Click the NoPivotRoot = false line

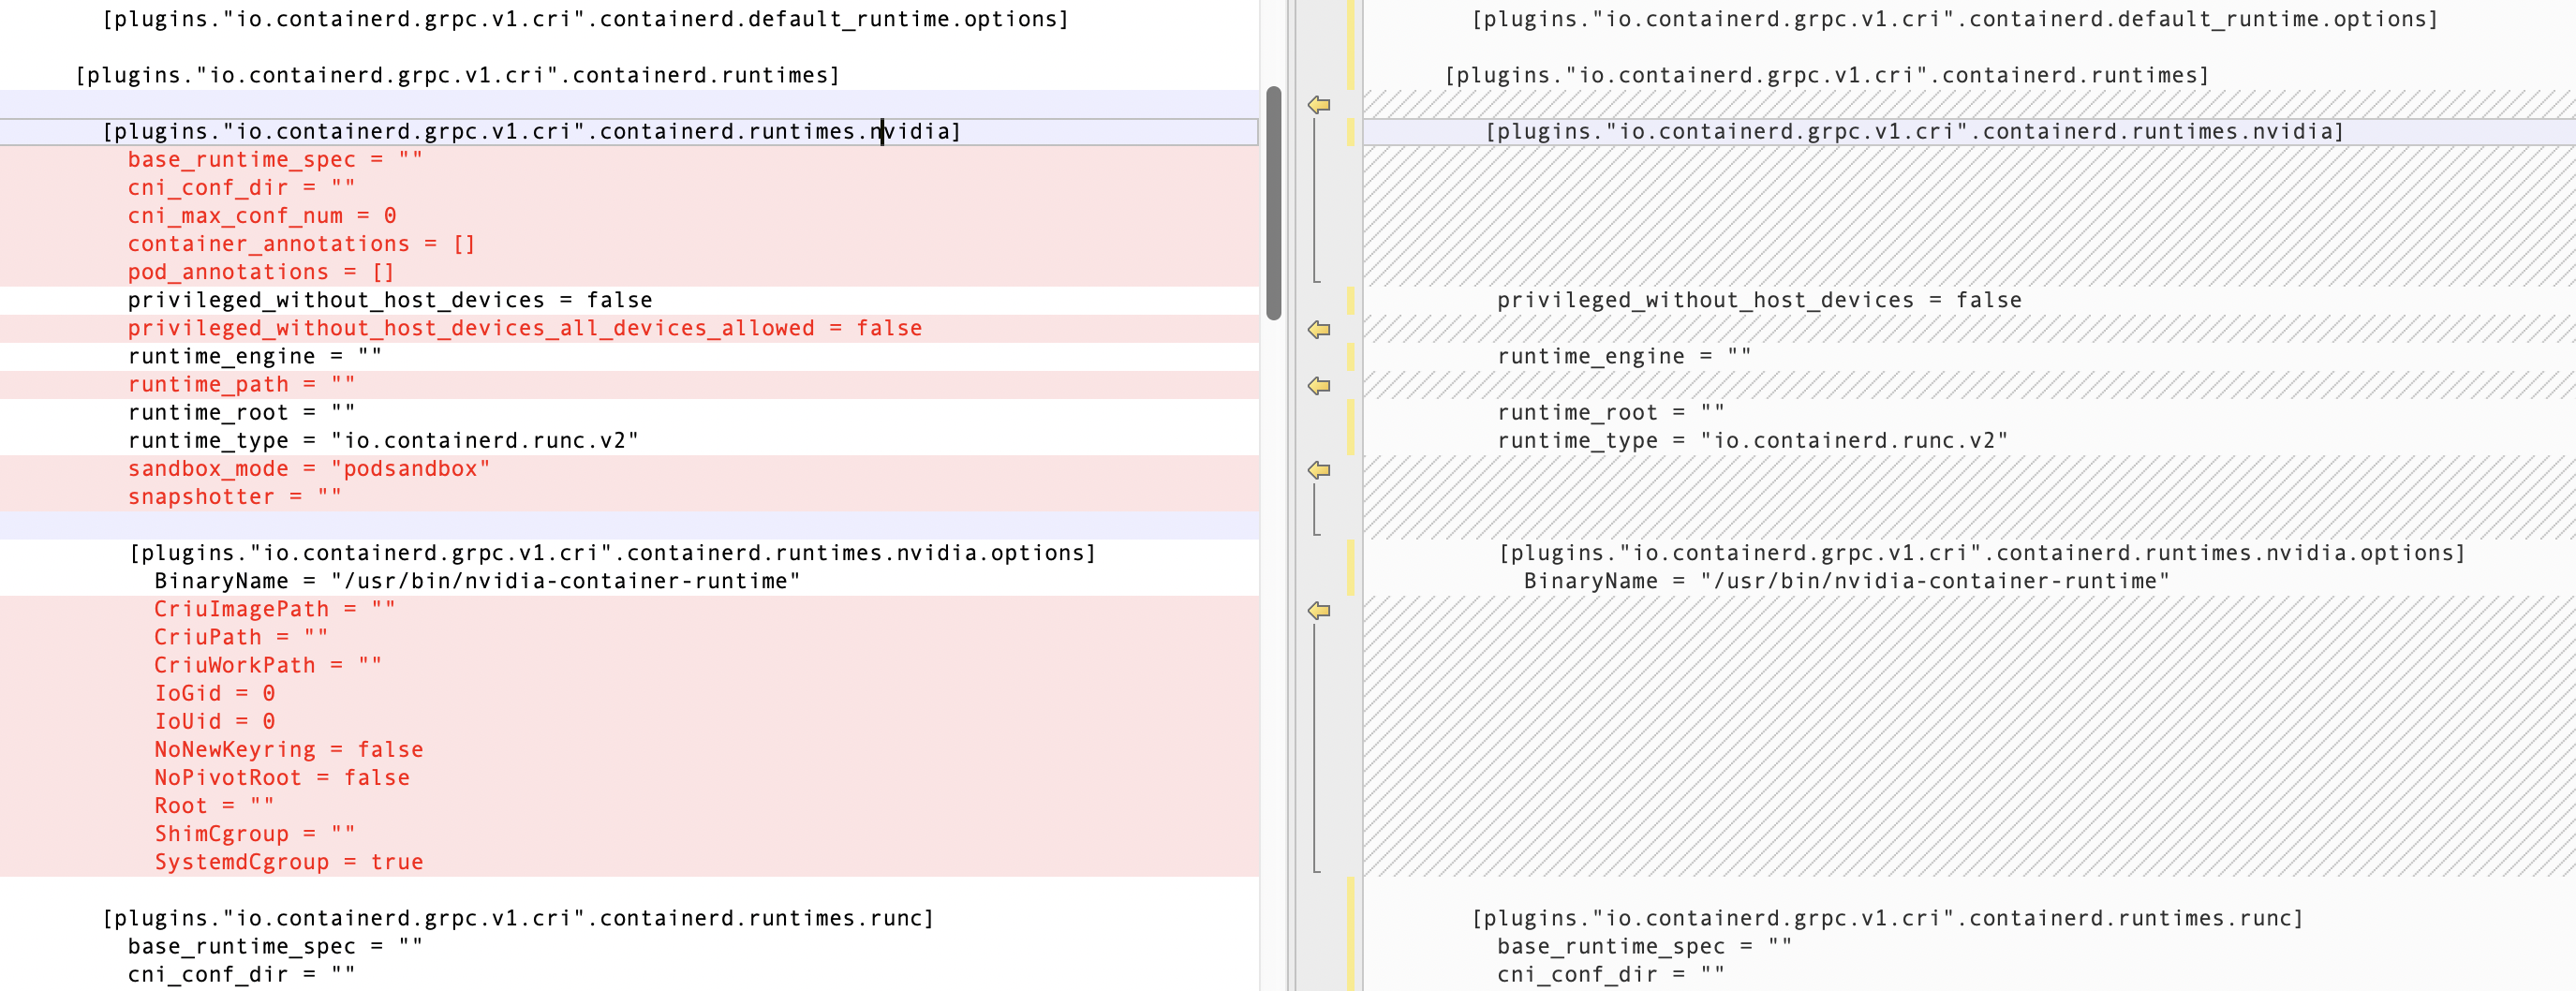tap(282, 777)
